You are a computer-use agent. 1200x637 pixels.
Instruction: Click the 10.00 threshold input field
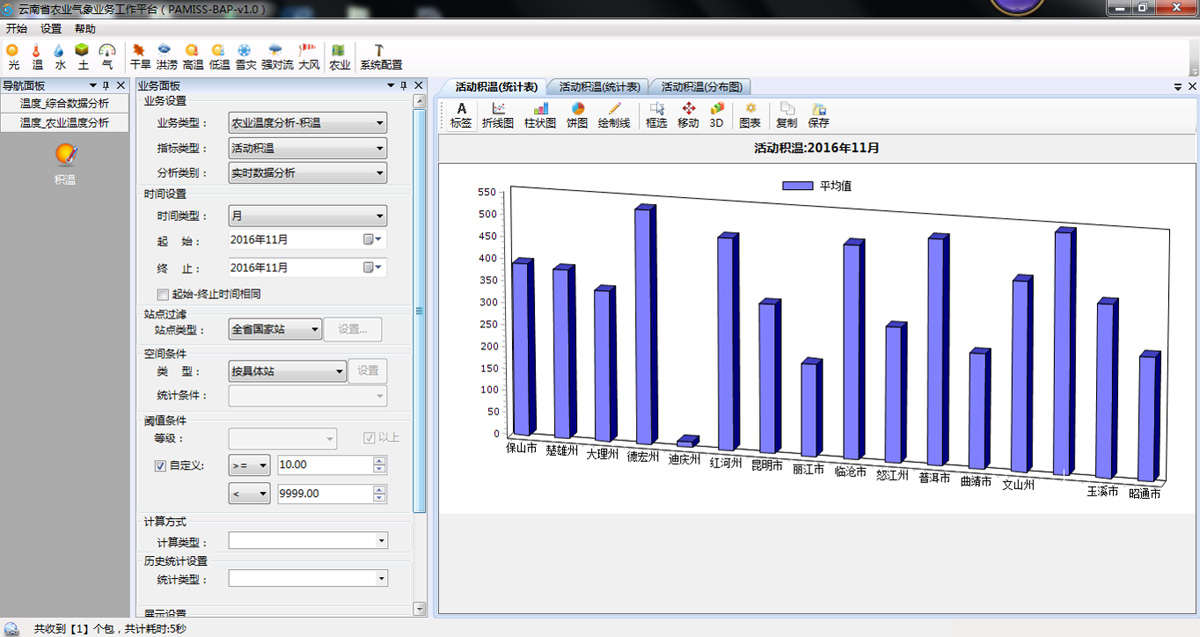click(325, 465)
